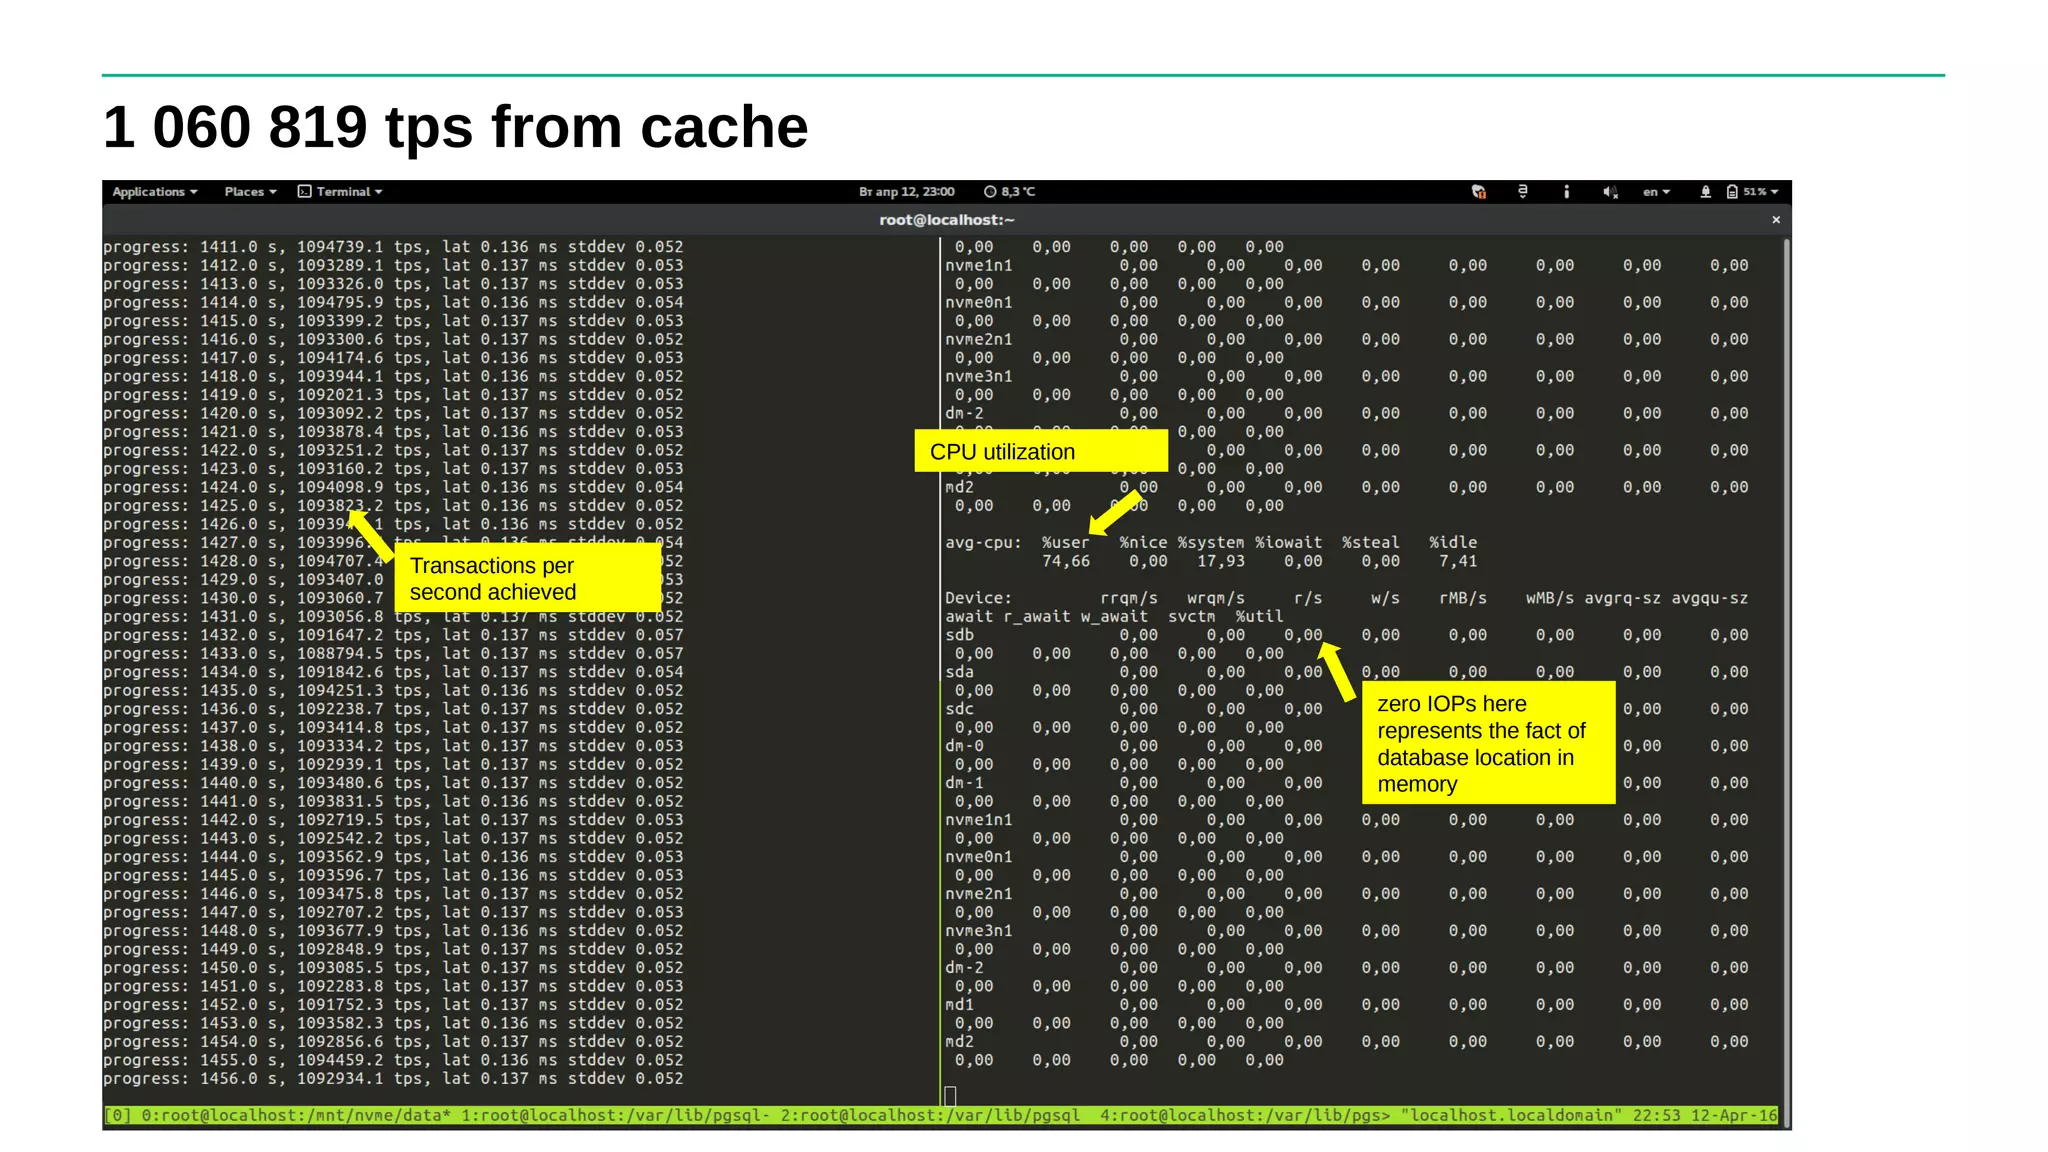Click the 'sdb' device row label
This screenshot has height=1152, width=2048.
pyautogui.click(x=959, y=635)
